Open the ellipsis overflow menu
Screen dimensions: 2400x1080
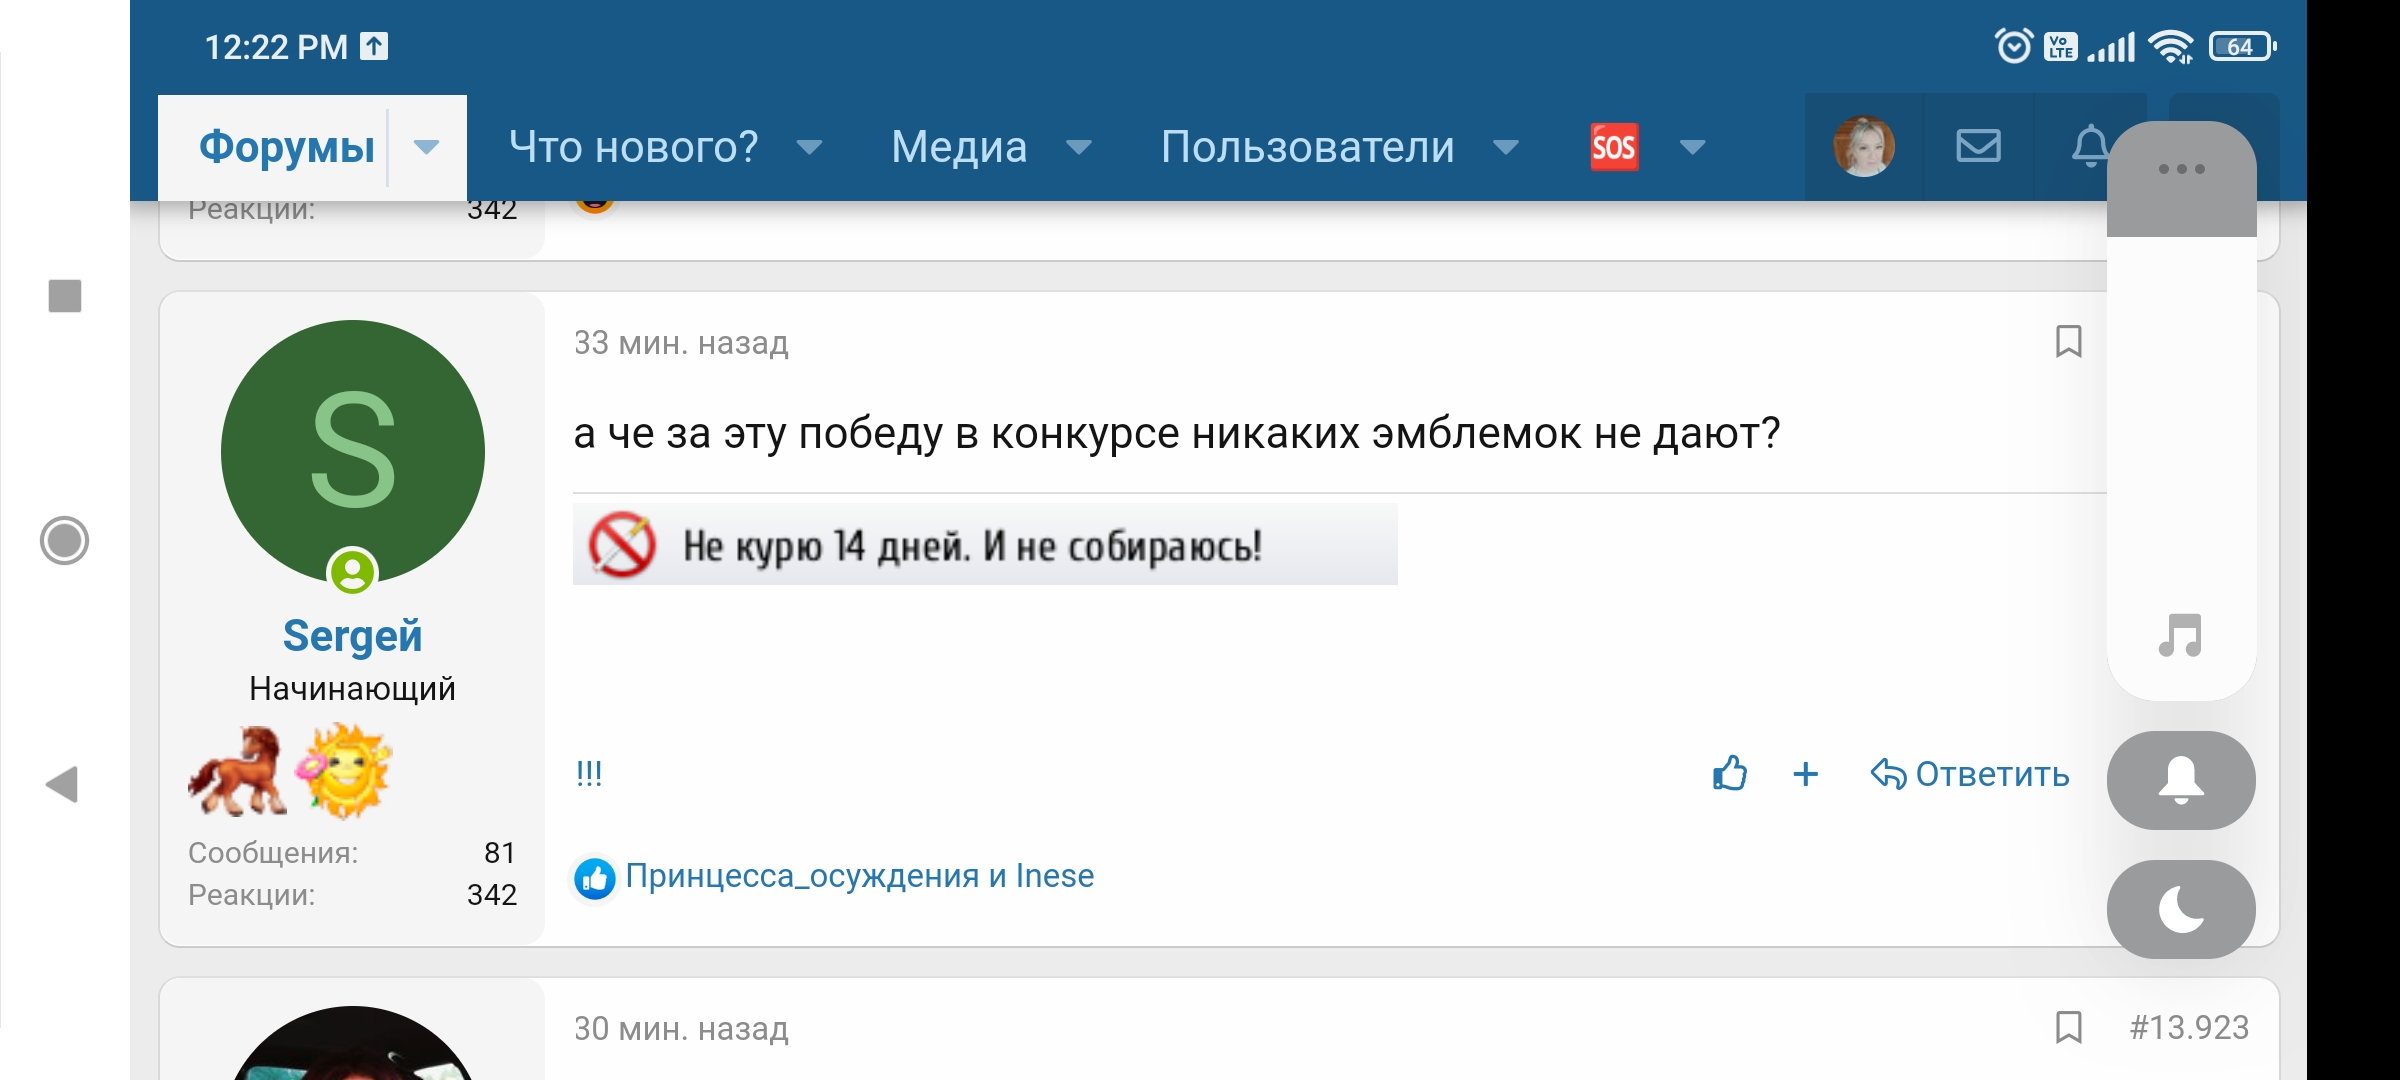(2181, 168)
